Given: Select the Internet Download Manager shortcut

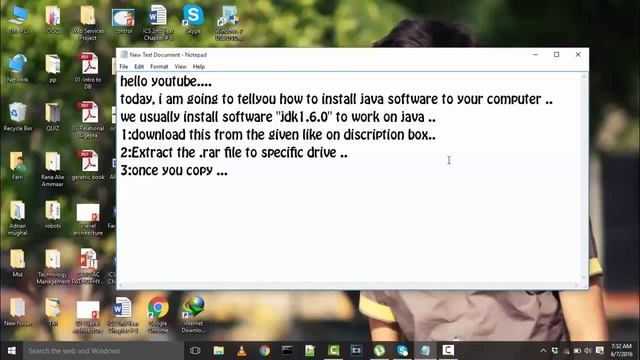Looking at the screenshot, I should click(193, 315).
